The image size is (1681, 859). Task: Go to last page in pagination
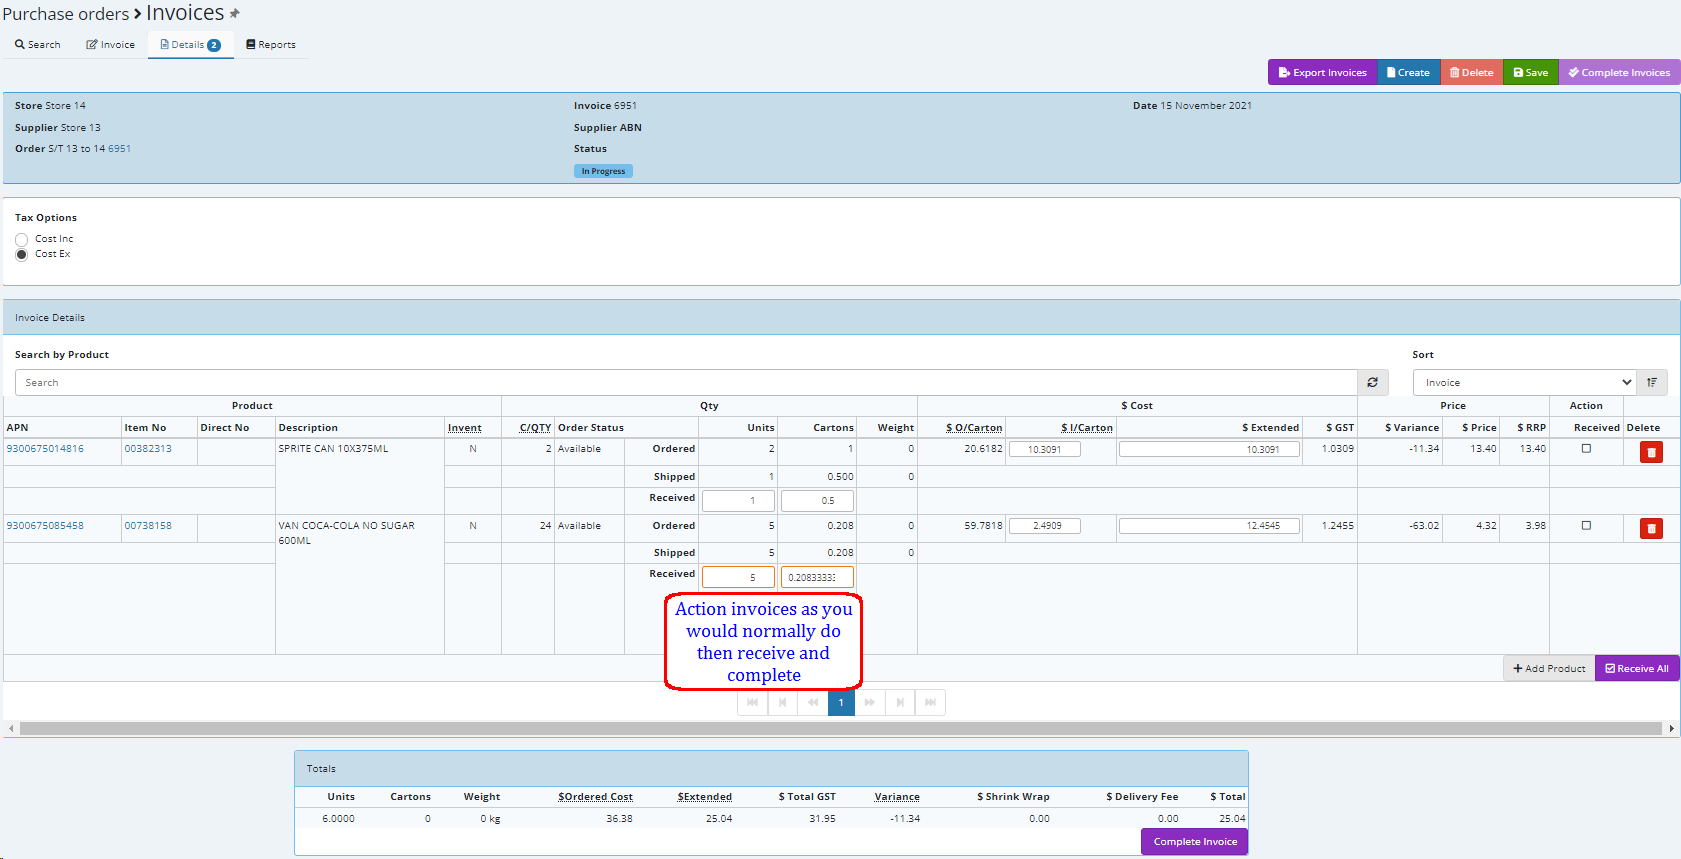coord(930,702)
